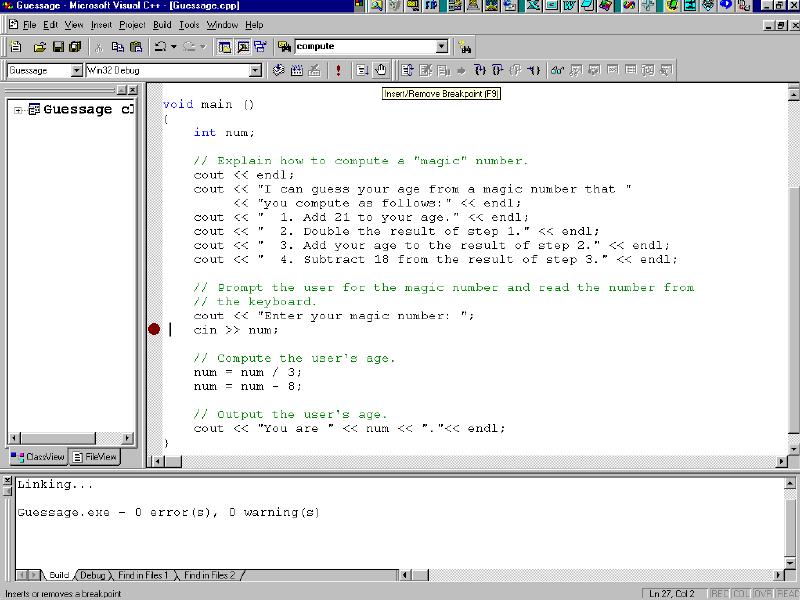Compile the file with the Compile icon
The width and height of the screenshot is (800, 600).
coord(279,70)
